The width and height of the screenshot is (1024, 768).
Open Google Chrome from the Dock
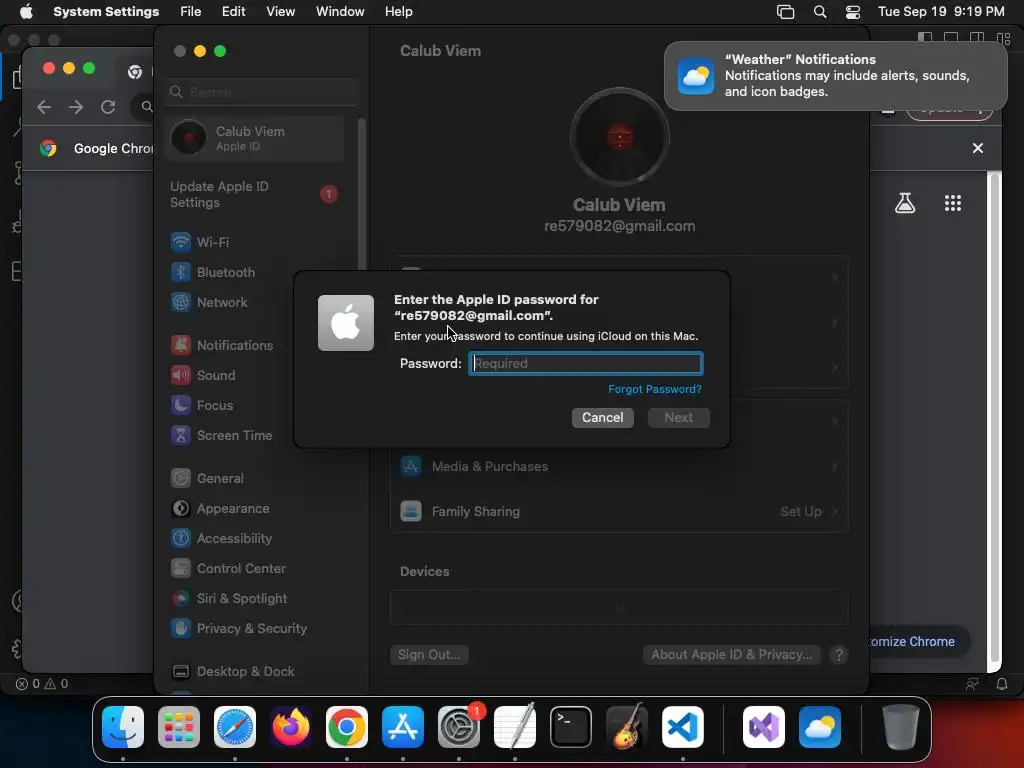346,727
